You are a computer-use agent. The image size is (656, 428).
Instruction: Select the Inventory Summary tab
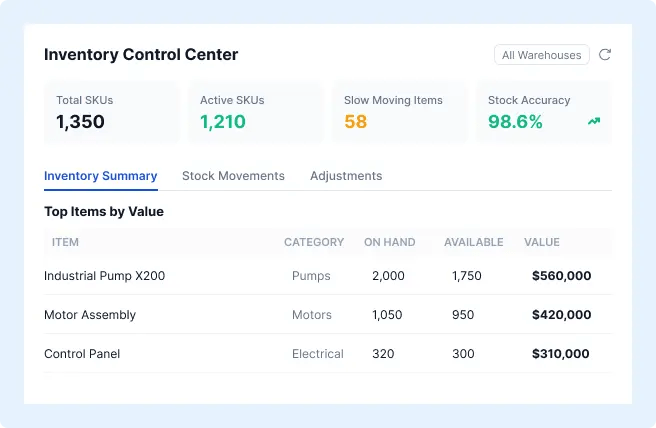pyautogui.click(x=101, y=176)
